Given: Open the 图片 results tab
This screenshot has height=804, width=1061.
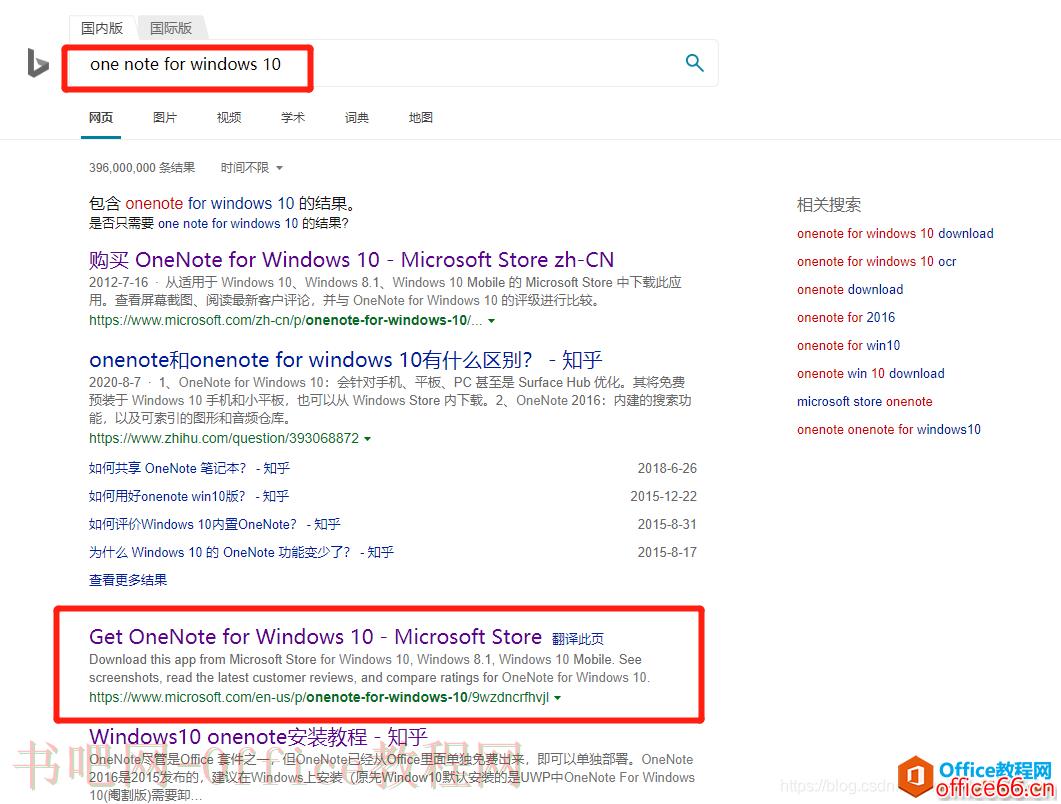Looking at the screenshot, I should point(164,118).
